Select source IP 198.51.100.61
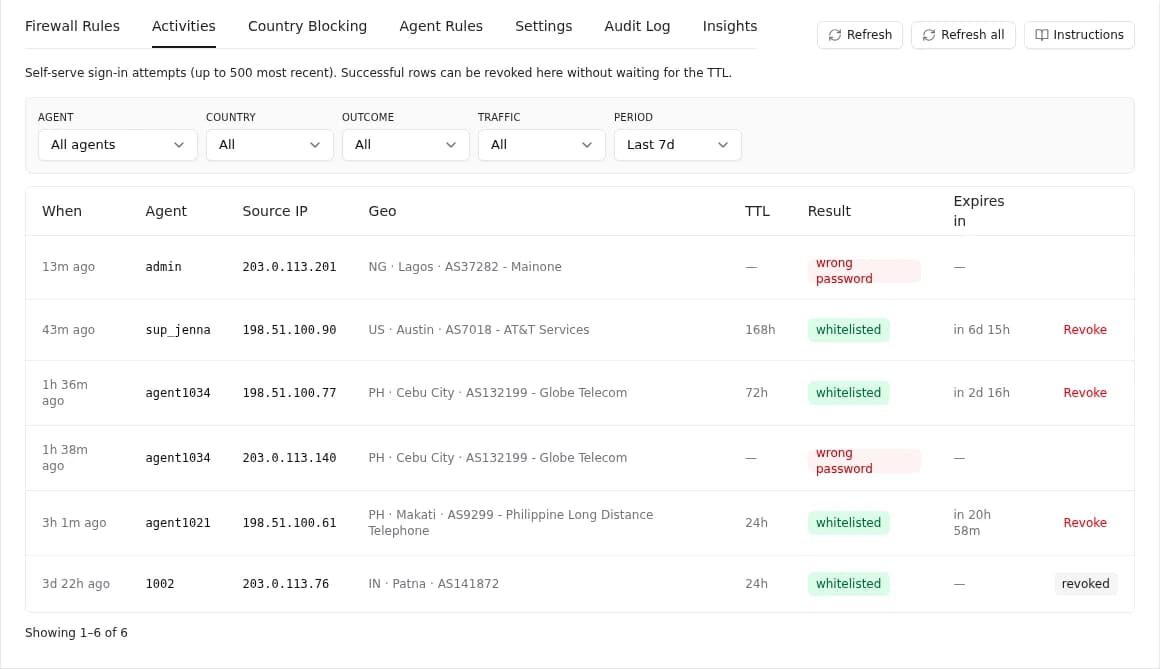 [x=289, y=523]
